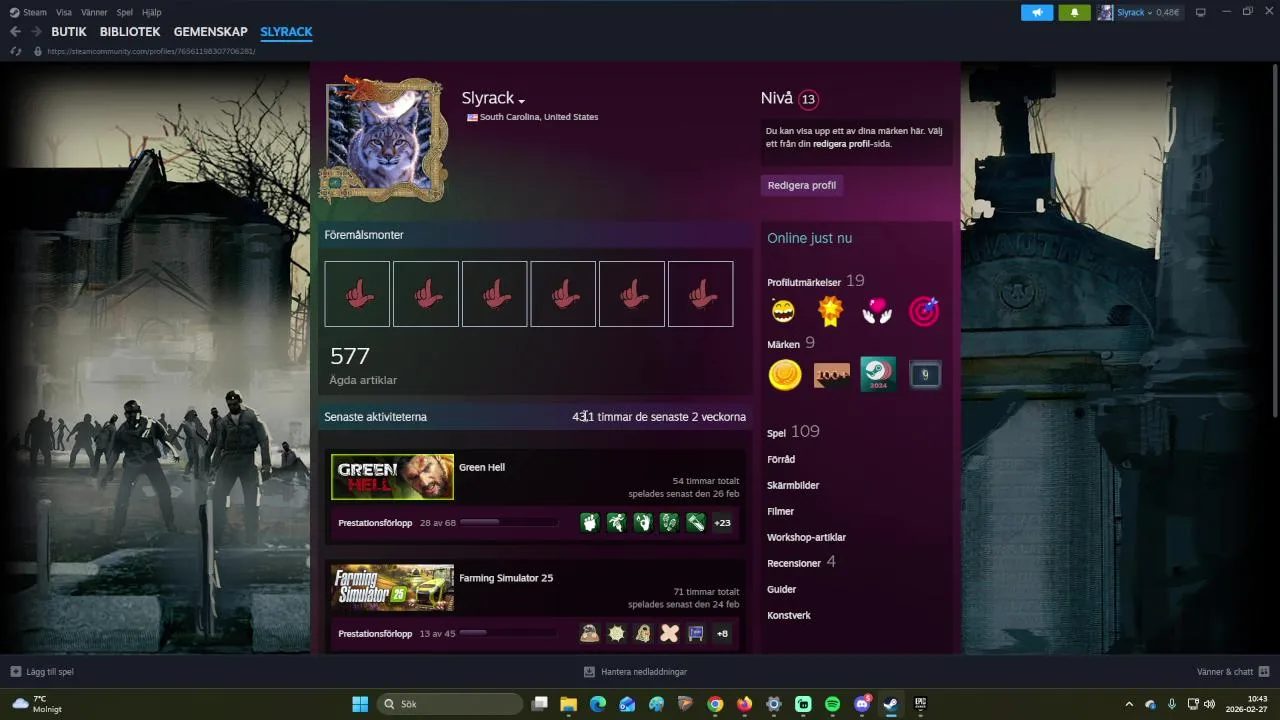Click the plus icon for Lägg till spel
1280x720 pixels.
point(15,672)
